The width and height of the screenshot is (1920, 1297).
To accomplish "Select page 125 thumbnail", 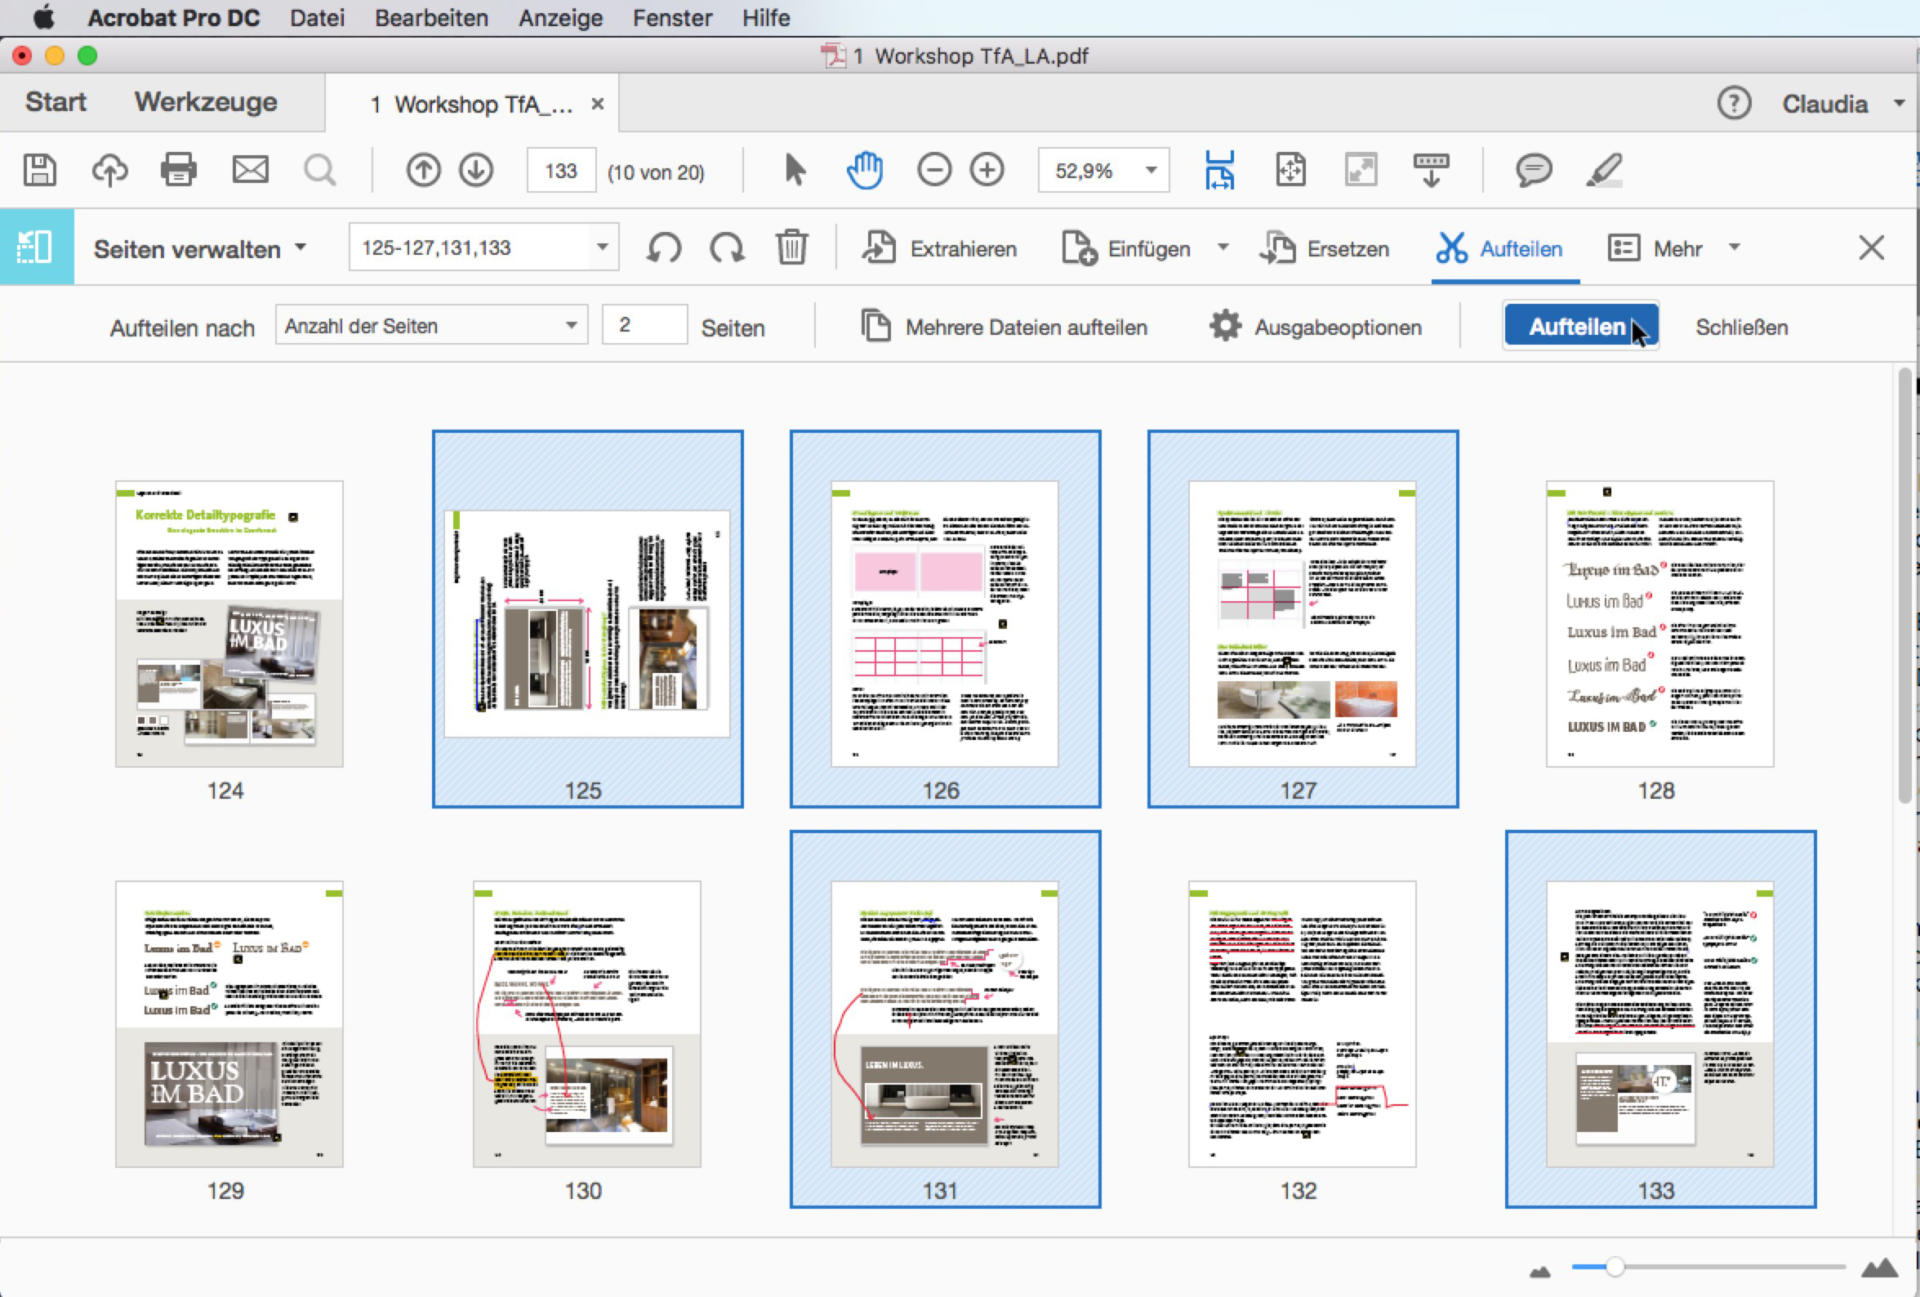I will (587, 623).
